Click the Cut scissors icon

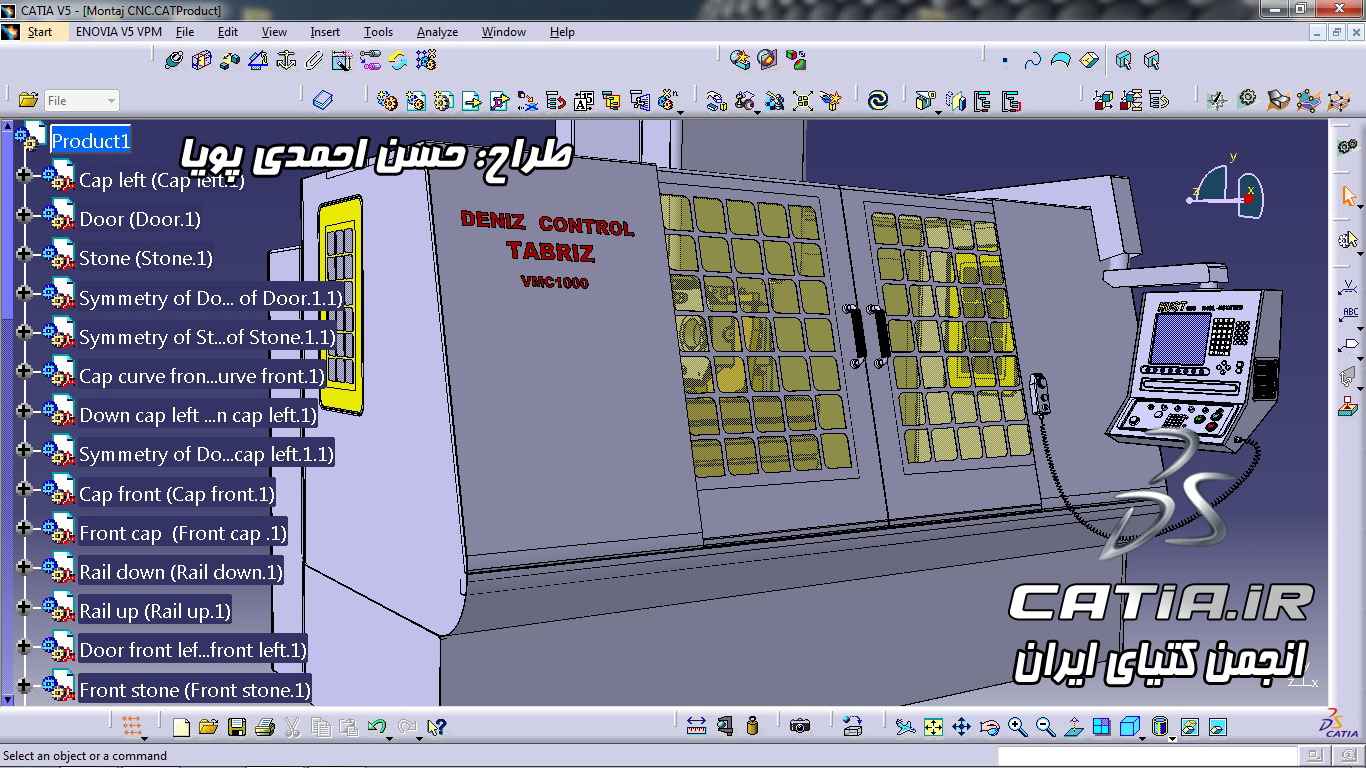(x=293, y=727)
